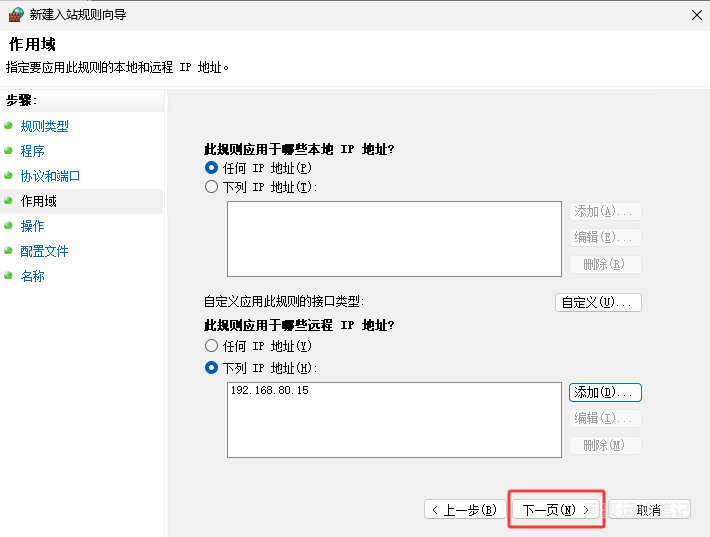Select local '任何 IP 地址(P)' radio button

tap(211, 168)
